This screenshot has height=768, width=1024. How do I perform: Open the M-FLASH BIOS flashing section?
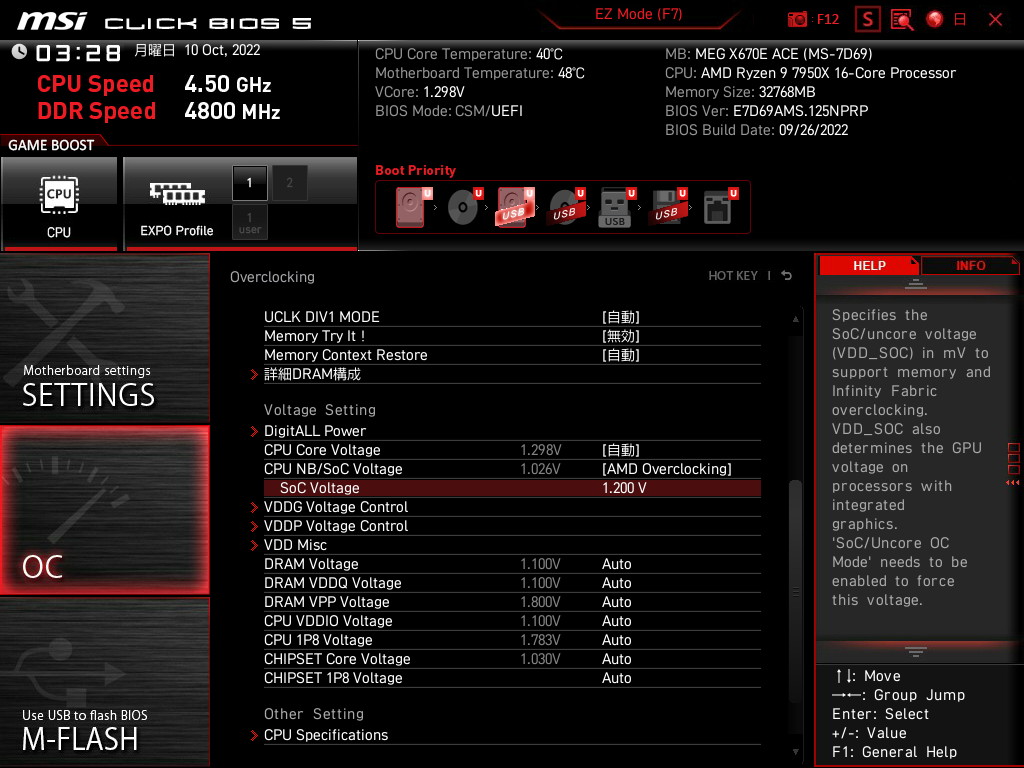(x=104, y=682)
